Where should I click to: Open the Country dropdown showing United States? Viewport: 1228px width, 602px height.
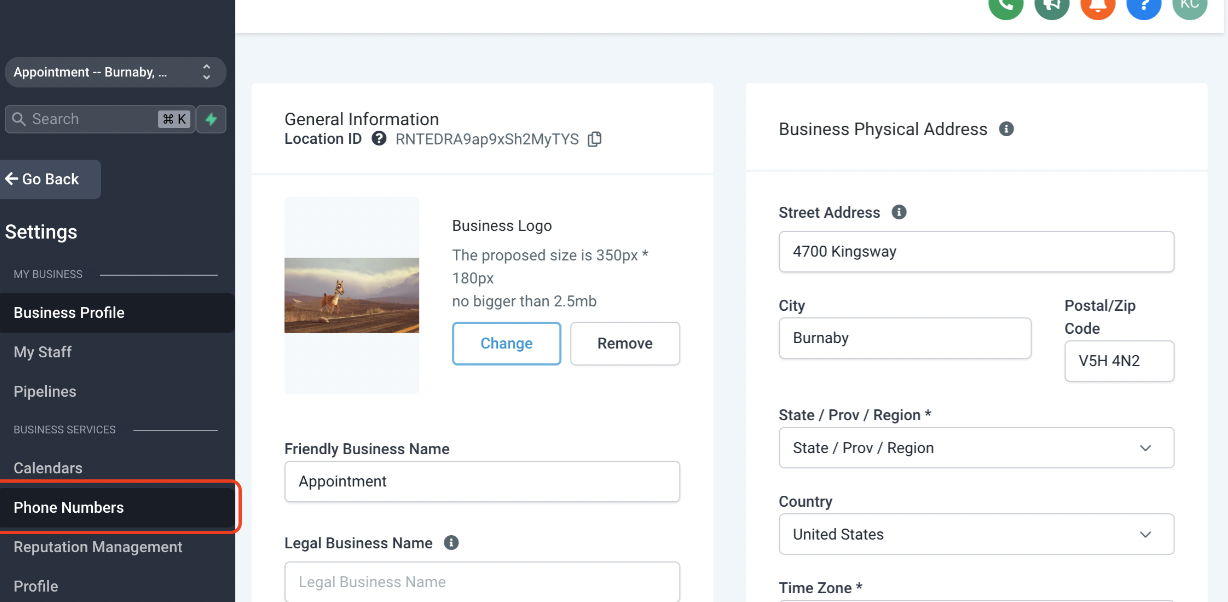(976, 534)
